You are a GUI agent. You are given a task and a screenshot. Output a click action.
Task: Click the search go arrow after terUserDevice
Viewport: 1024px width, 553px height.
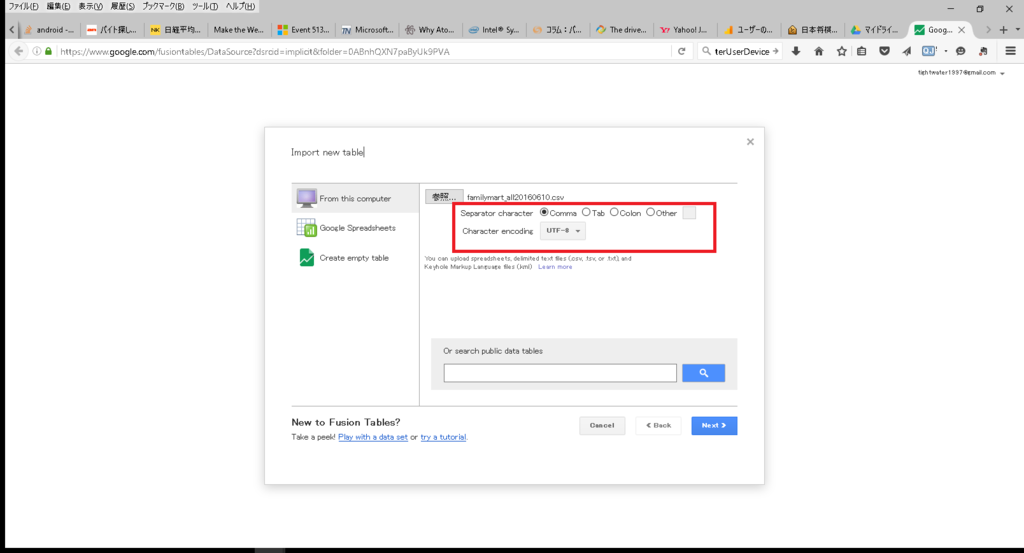tap(775, 51)
